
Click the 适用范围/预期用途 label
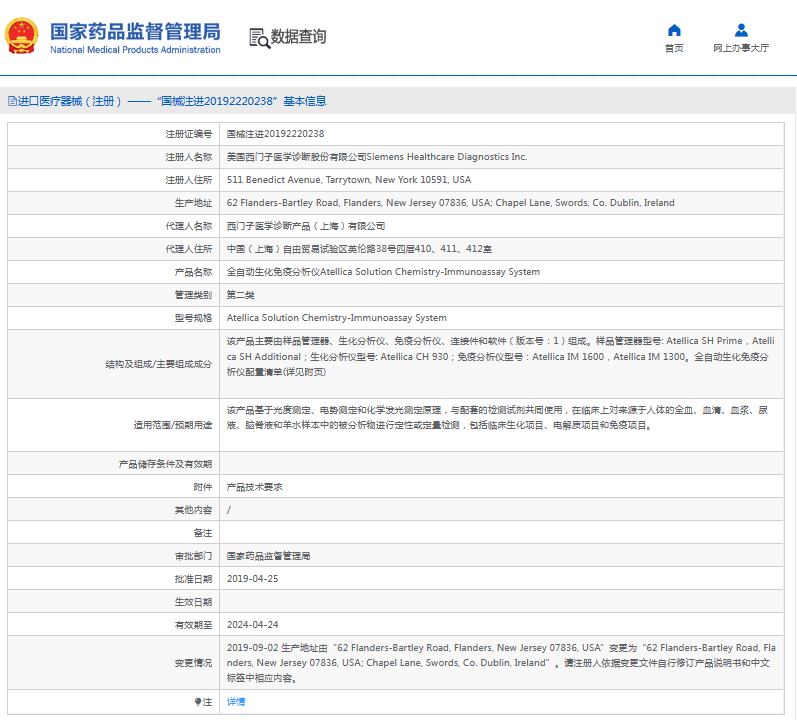[x=173, y=425]
